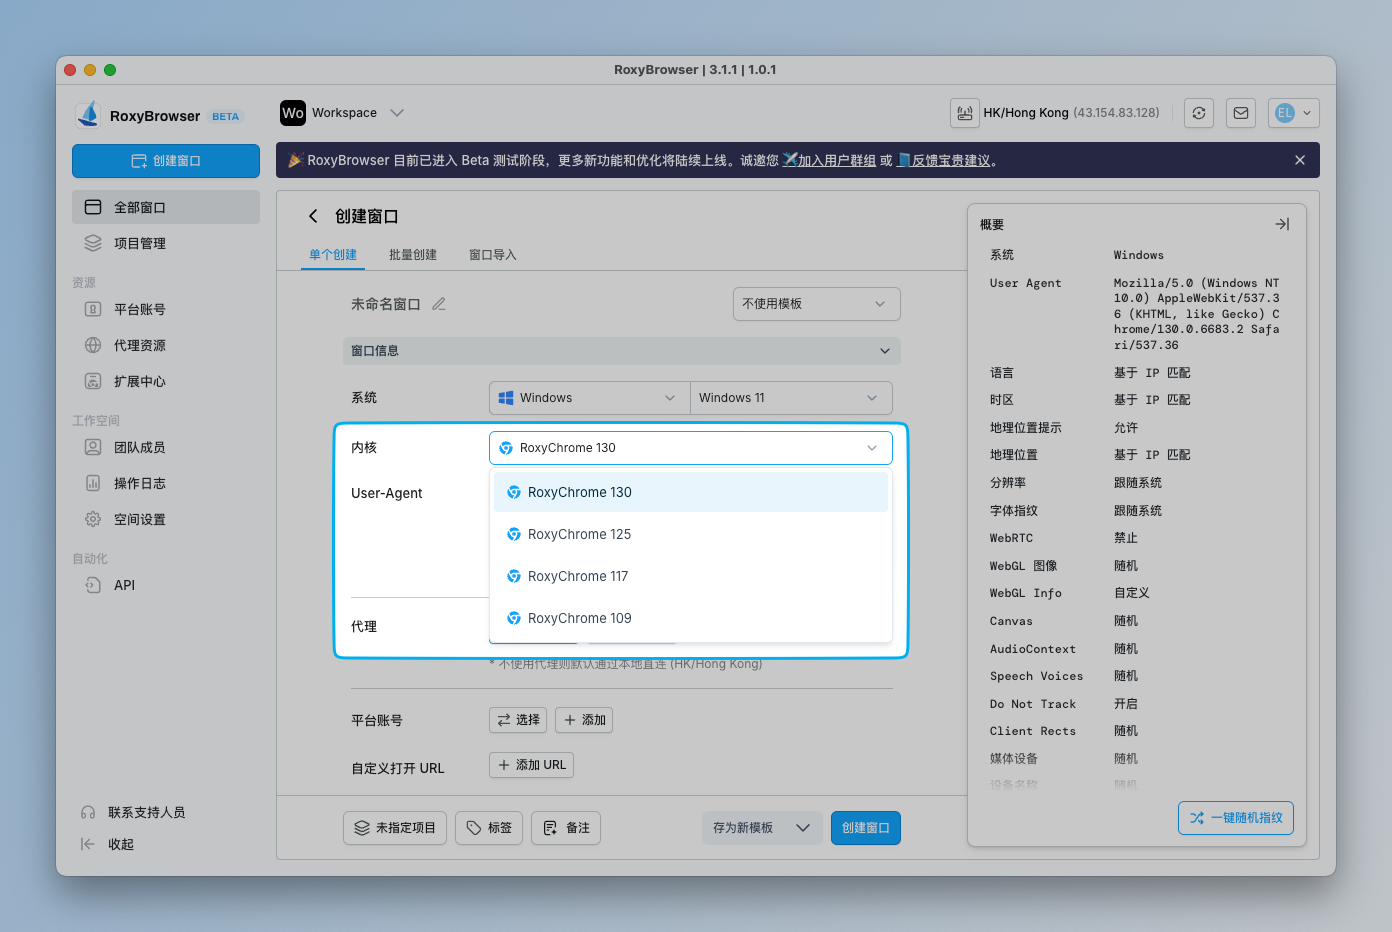Click the 备注 note button
Screen dimensions: 1392x932
point(566,828)
